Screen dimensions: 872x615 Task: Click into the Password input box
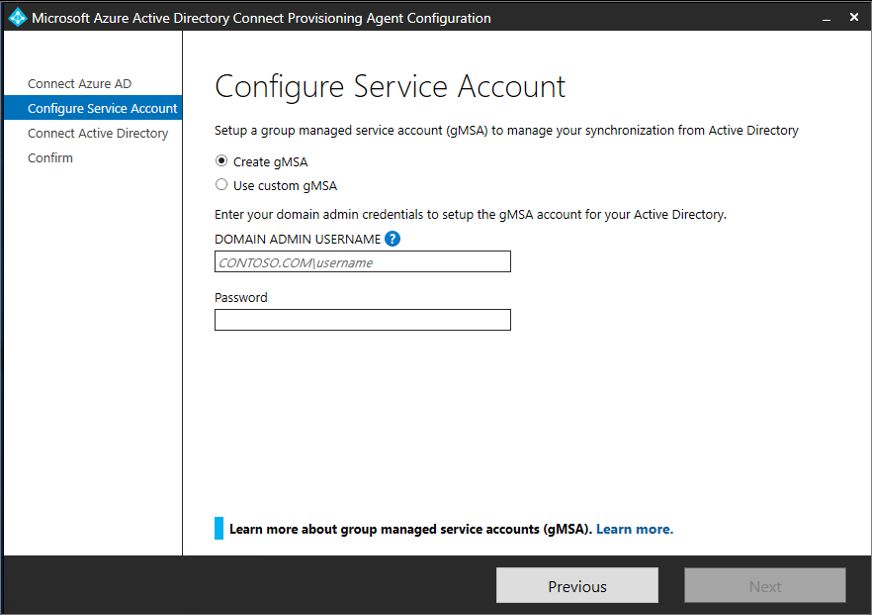pos(362,320)
